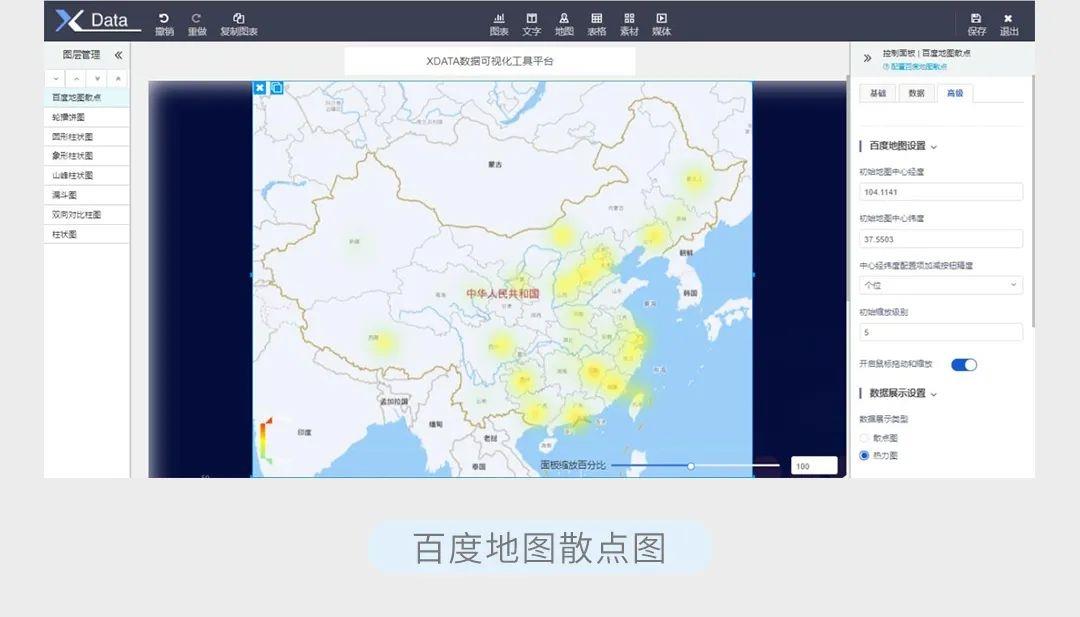This screenshot has height=617, width=1080.
Task: Select the 柱状图 layer
Action: click(87, 234)
